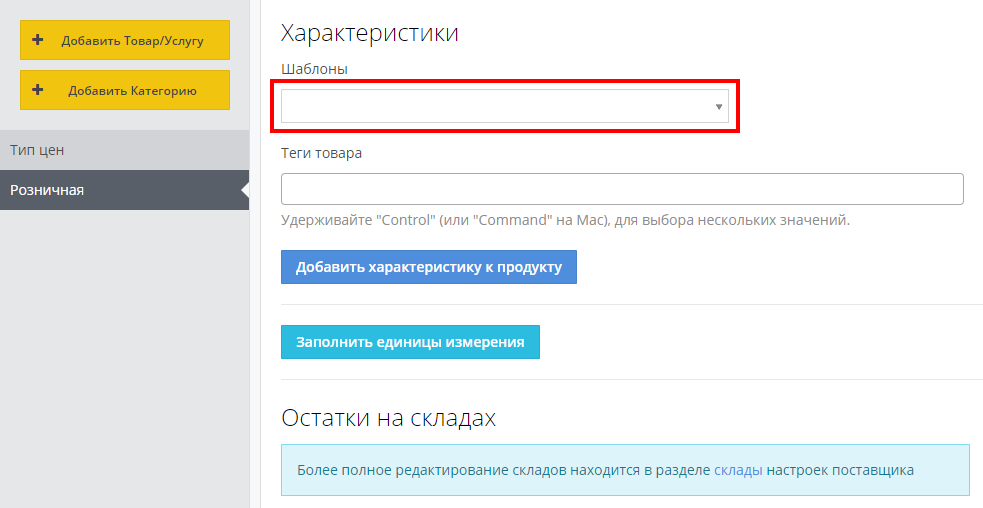The width and height of the screenshot is (983, 508).
Task: Click empty sidebar area below Розничная
Action: (x=124, y=350)
